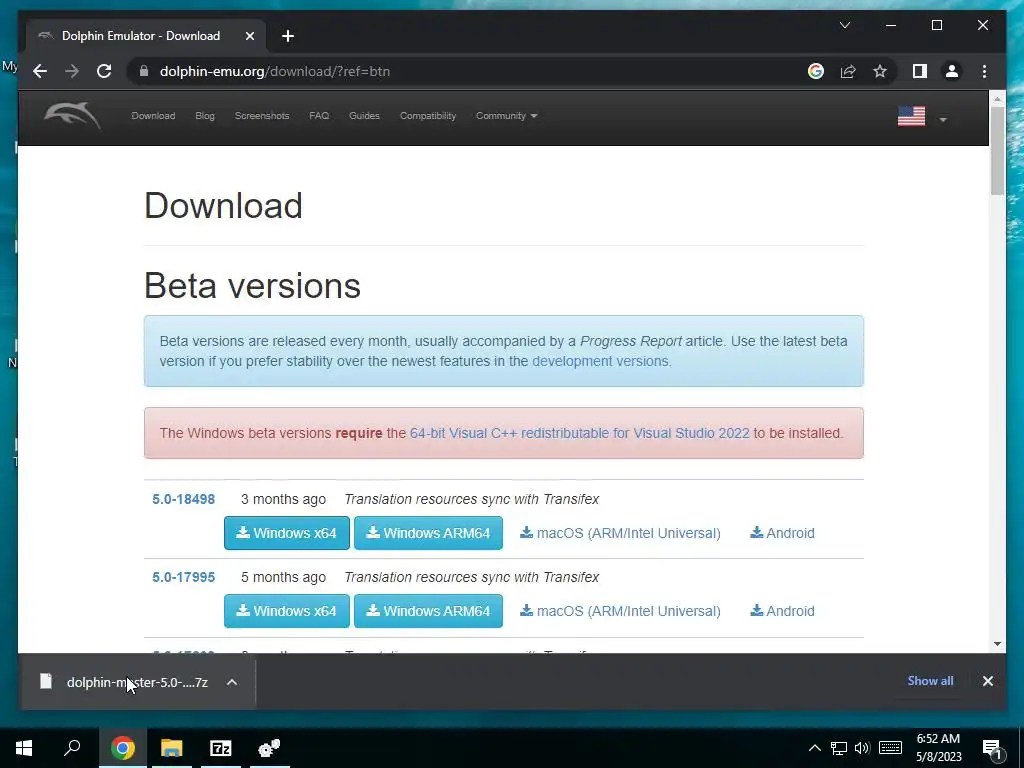Download Windows ARM64 build of 5.0-17995
This screenshot has width=1024, height=768.
click(x=428, y=611)
